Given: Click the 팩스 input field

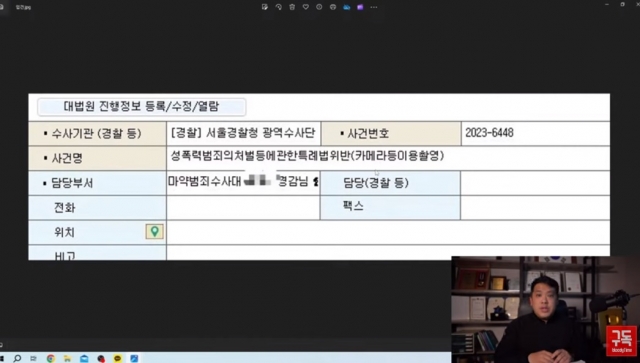Looking at the screenshot, I should point(535,208).
